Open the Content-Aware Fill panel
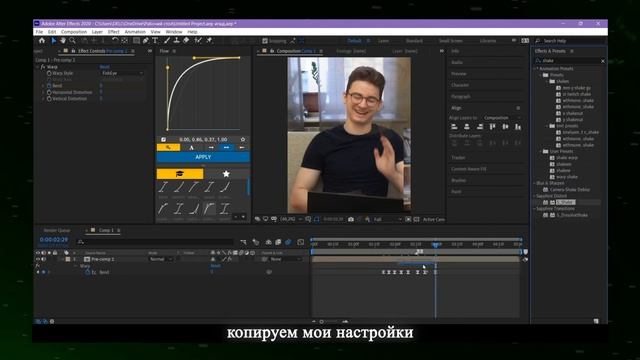Image resolution: width=640 pixels, height=360 pixels. [469, 169]
